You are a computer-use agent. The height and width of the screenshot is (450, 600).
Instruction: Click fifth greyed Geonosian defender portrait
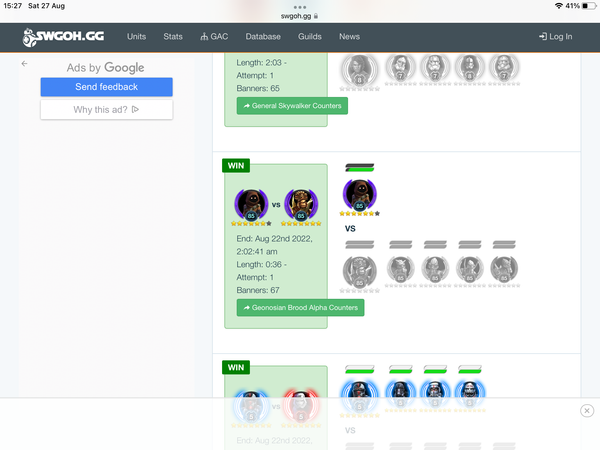click(504, 269)
